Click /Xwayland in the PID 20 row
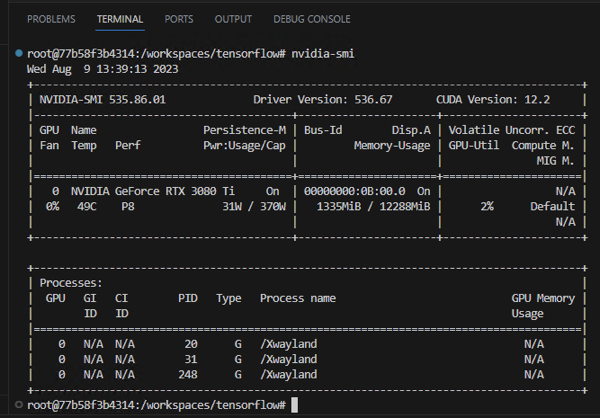600x418 pixels. pos(289,344)
